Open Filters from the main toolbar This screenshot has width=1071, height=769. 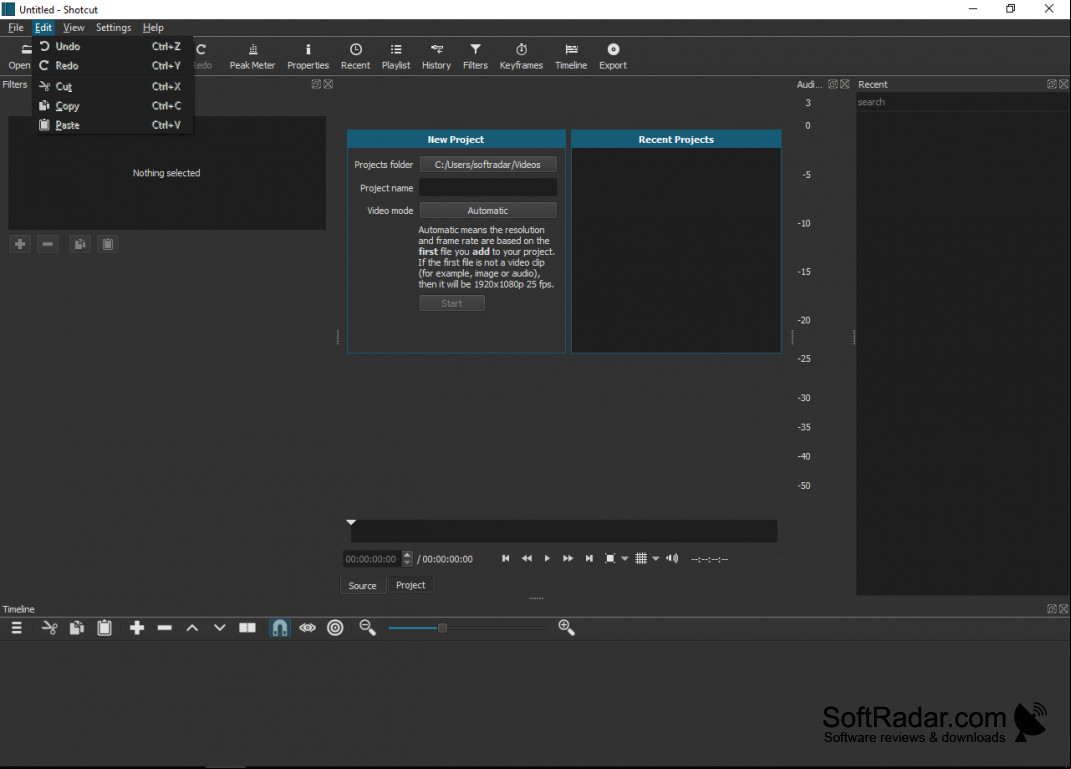coord(475,56)
